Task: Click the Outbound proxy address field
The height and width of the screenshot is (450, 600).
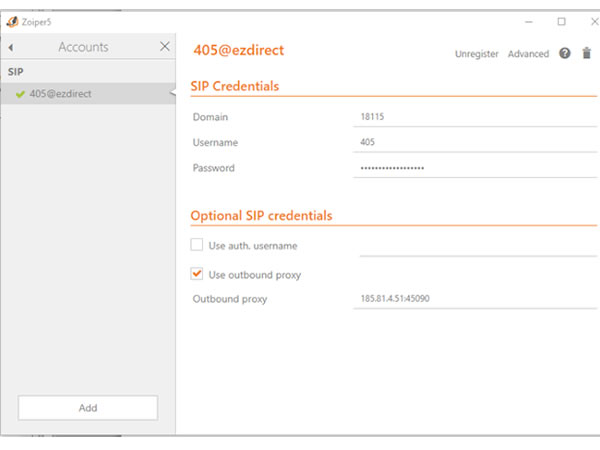Action: (x=475, y=299)
